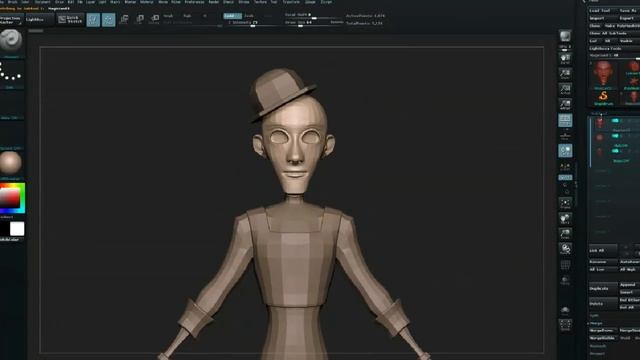Toggle Draw mode button

point(109,19)
